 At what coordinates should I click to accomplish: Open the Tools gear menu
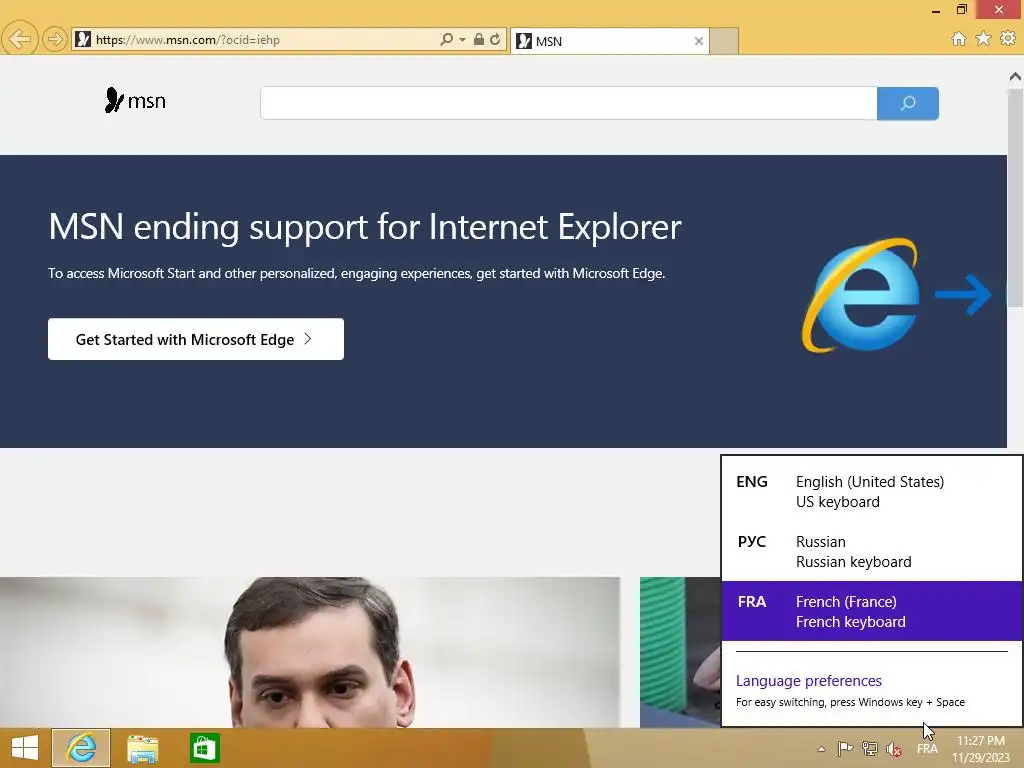point(1008,39)
